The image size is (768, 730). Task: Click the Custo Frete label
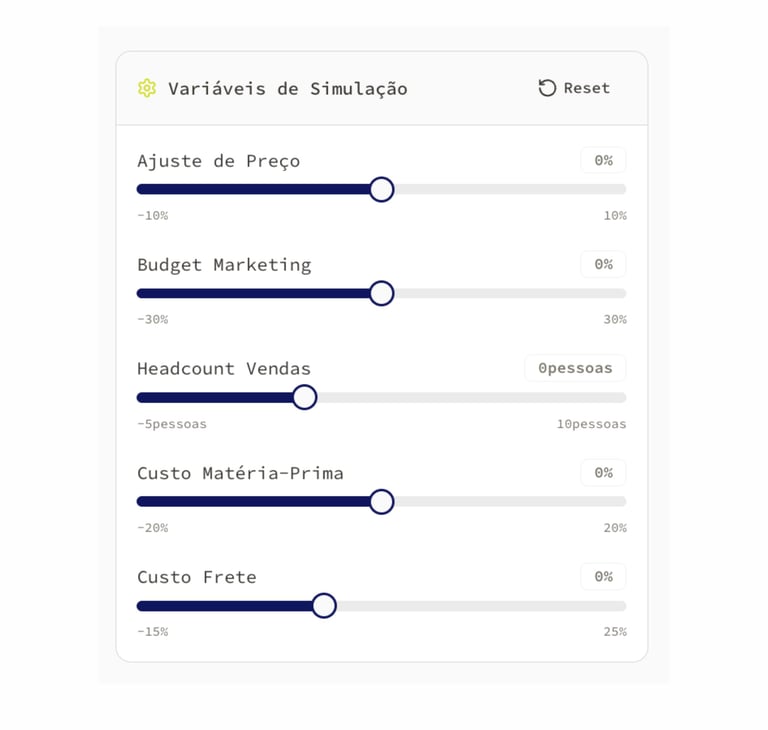click(197, 577)
